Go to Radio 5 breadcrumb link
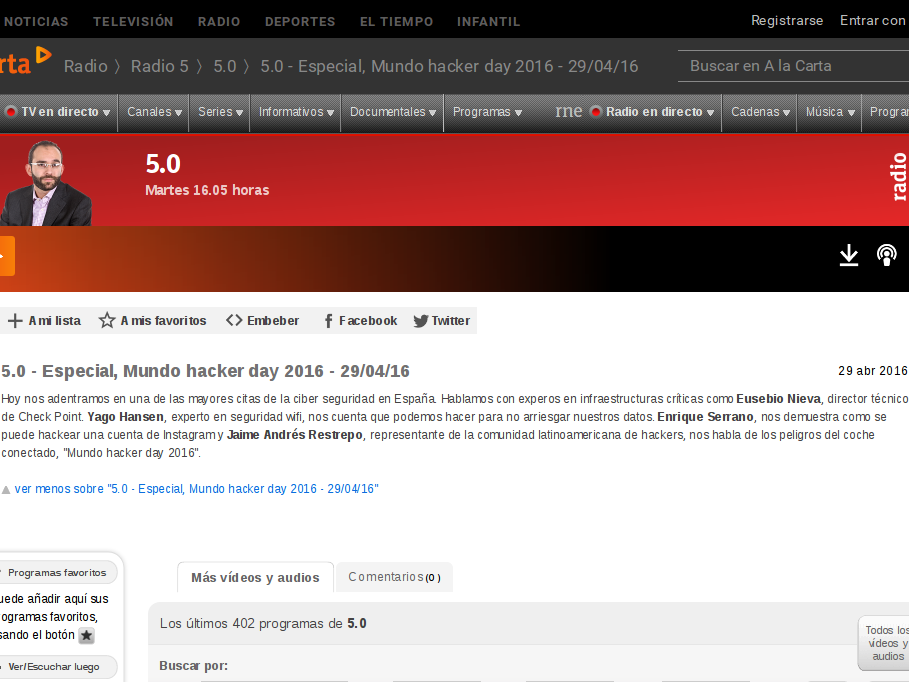909x682 pixels. (159, 66)
